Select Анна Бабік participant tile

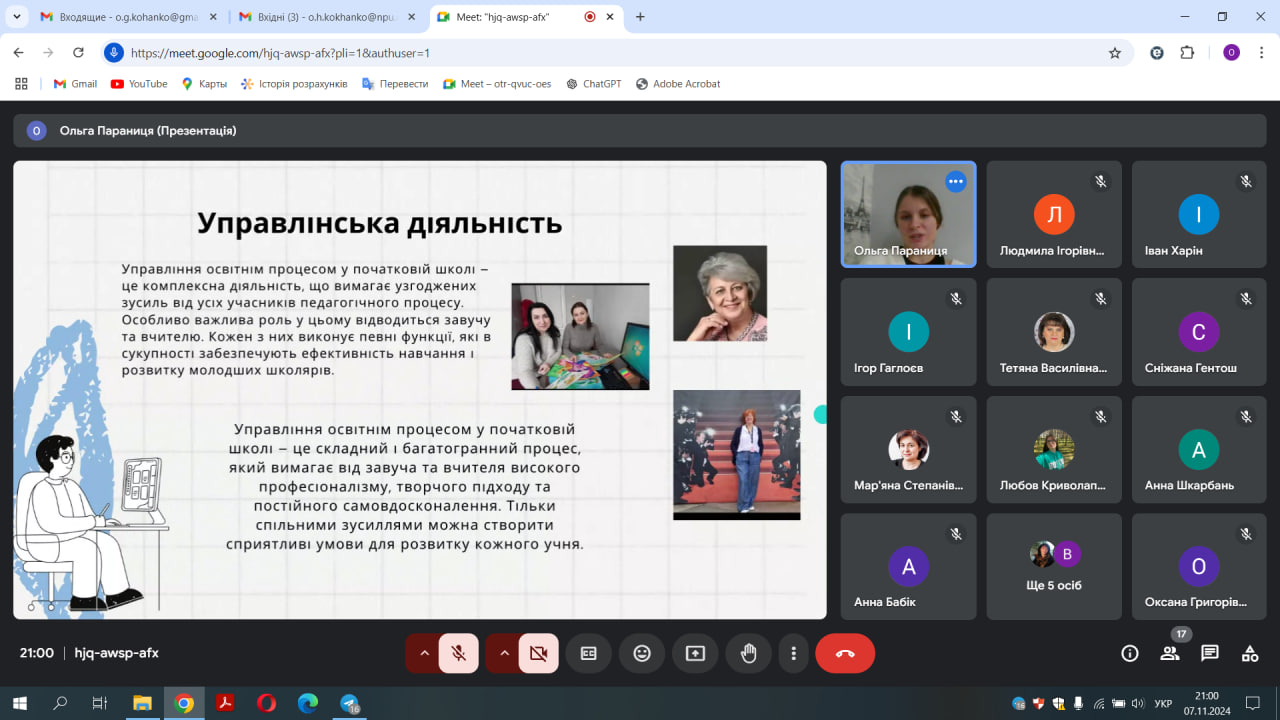point(909,566)
